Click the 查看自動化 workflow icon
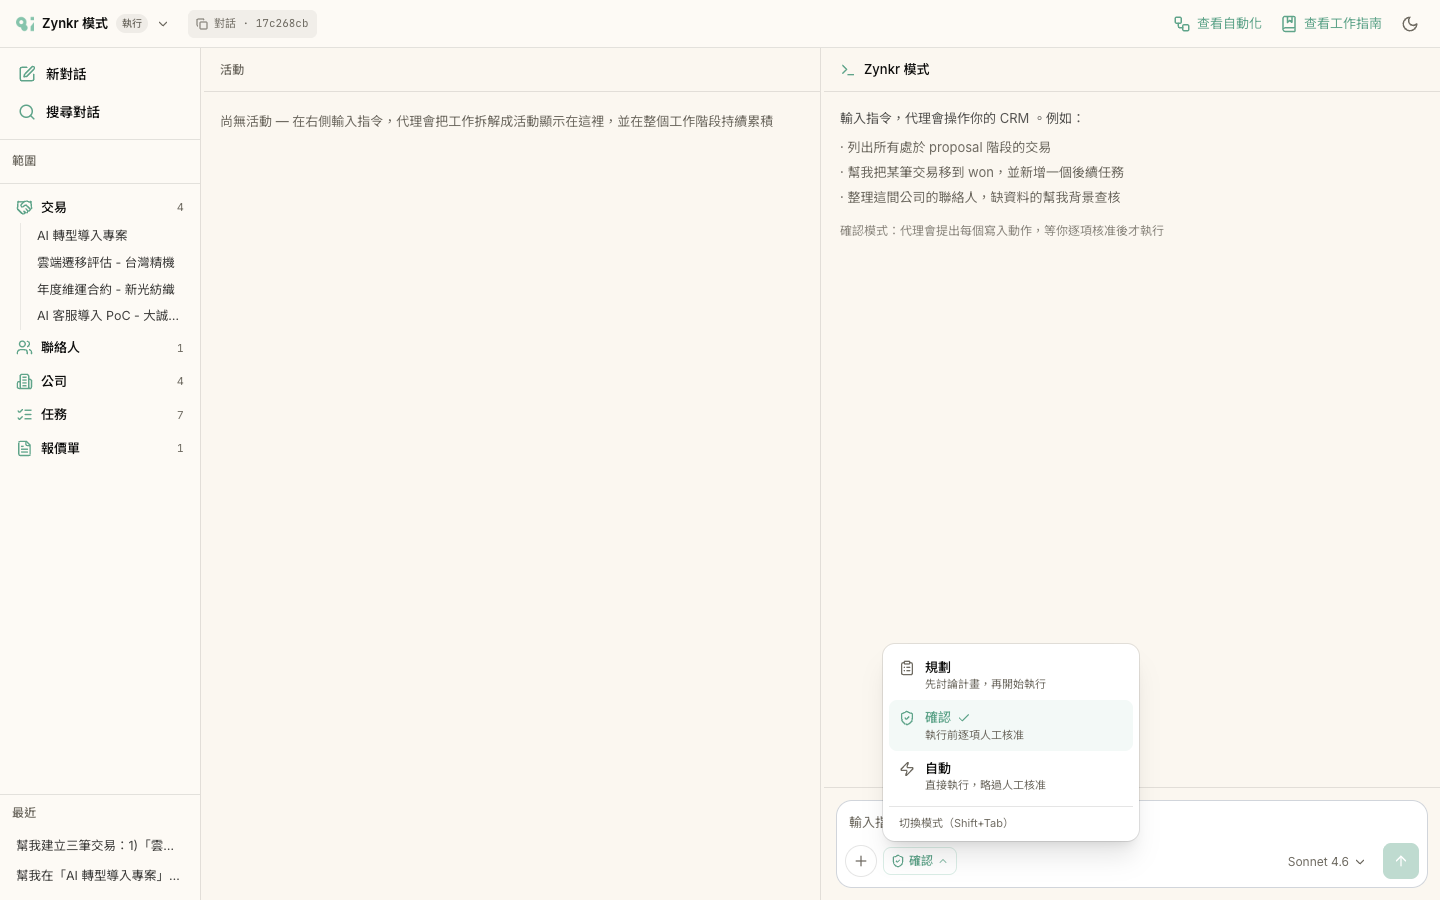This screenshot has width=1440, height=900. [1182, 24]
